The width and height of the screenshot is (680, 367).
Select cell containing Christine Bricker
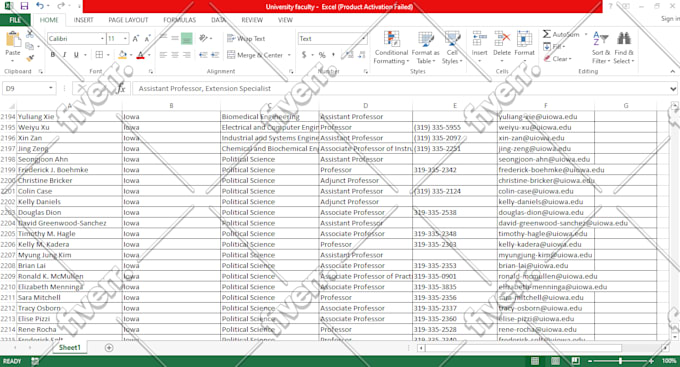click(x=69, y=180)
